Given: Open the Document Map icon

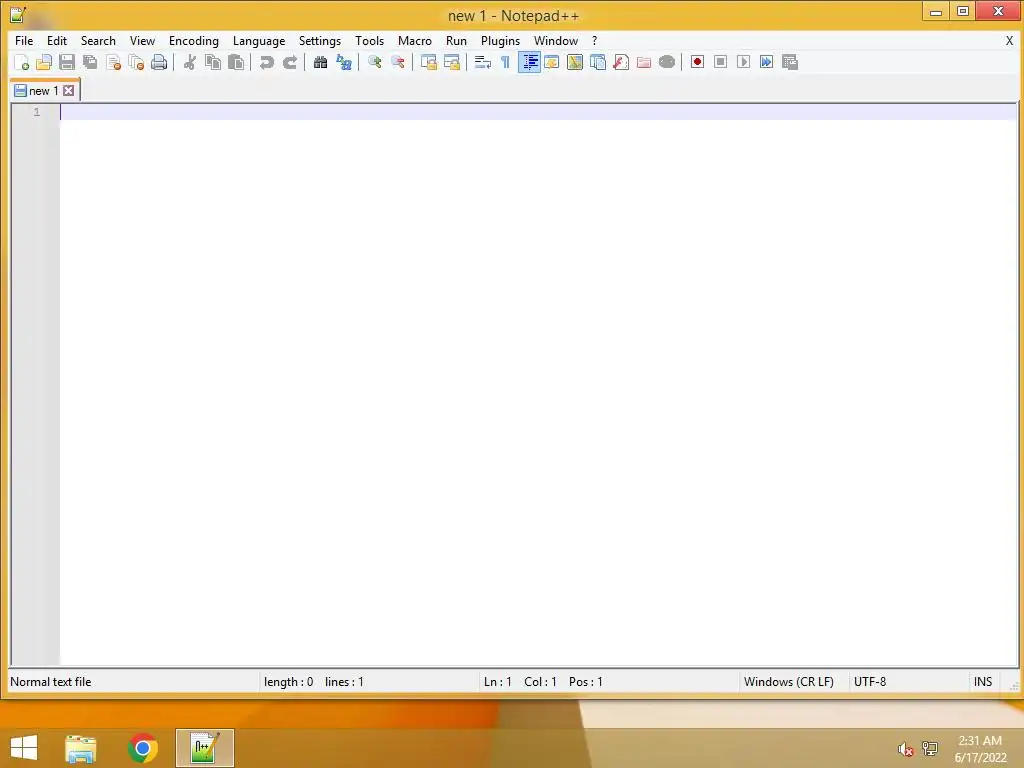Looking at the screenshot, I should click(575, 62).
